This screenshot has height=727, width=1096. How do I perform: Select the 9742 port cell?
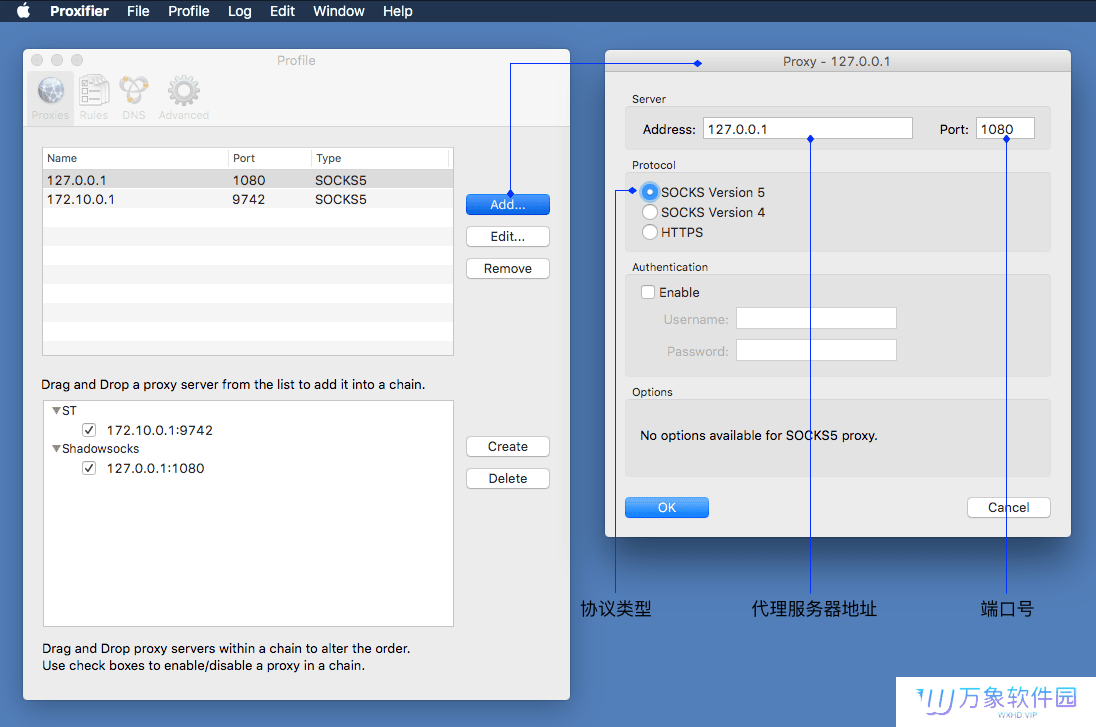pos(249,199)
